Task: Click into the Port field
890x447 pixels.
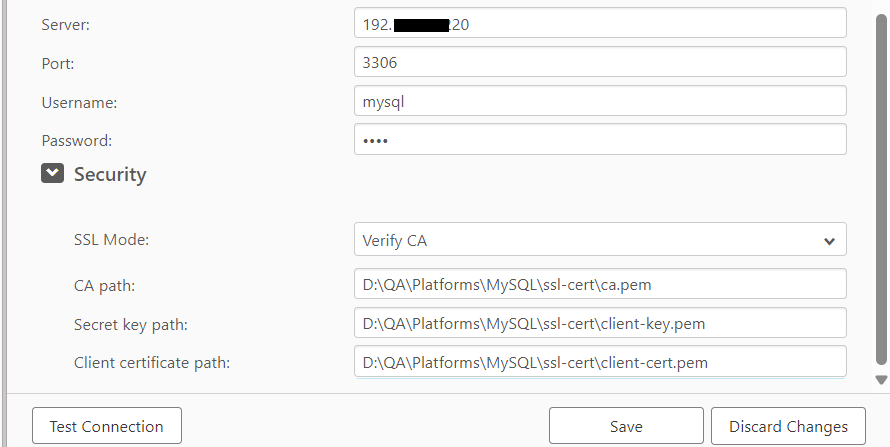Action: click(600, 62)
